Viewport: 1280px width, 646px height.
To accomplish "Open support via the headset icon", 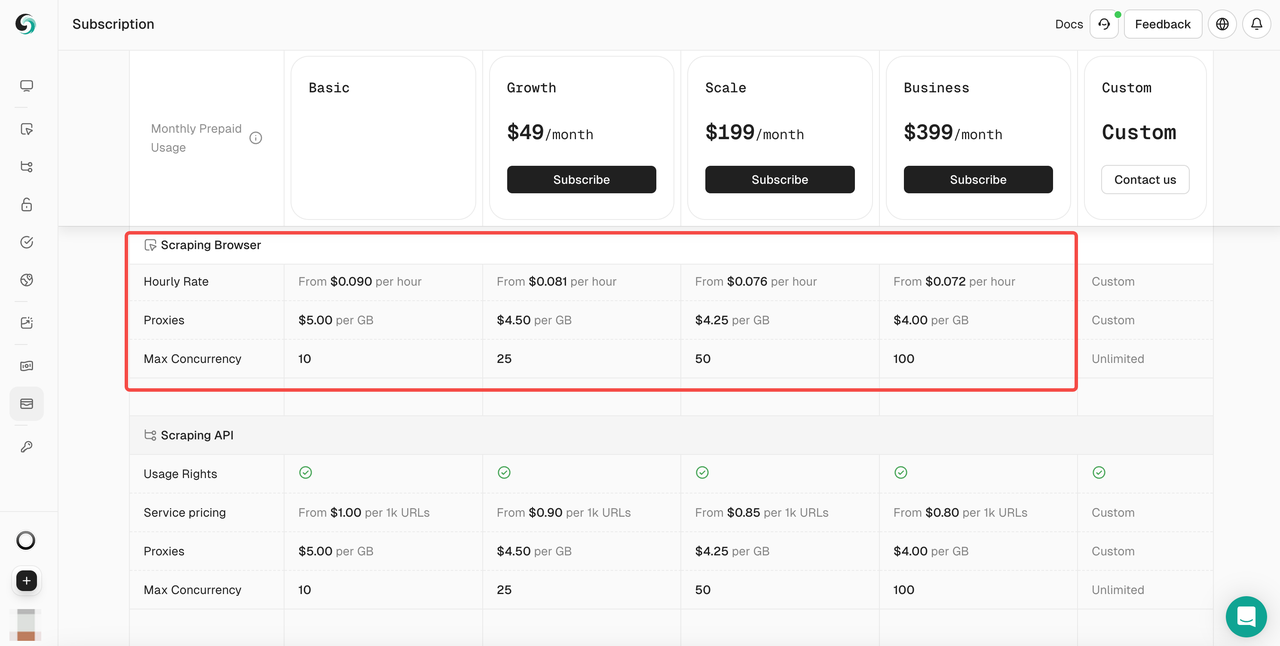I will [1104, 23].
